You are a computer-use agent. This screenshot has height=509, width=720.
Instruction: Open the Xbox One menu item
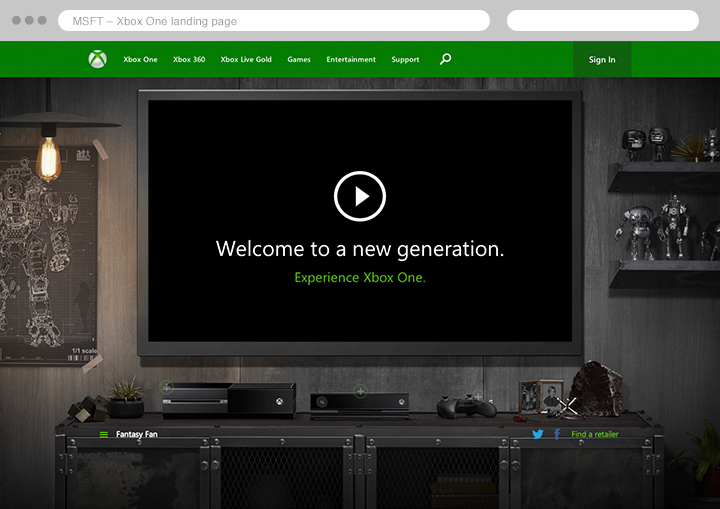coord(140,59)
